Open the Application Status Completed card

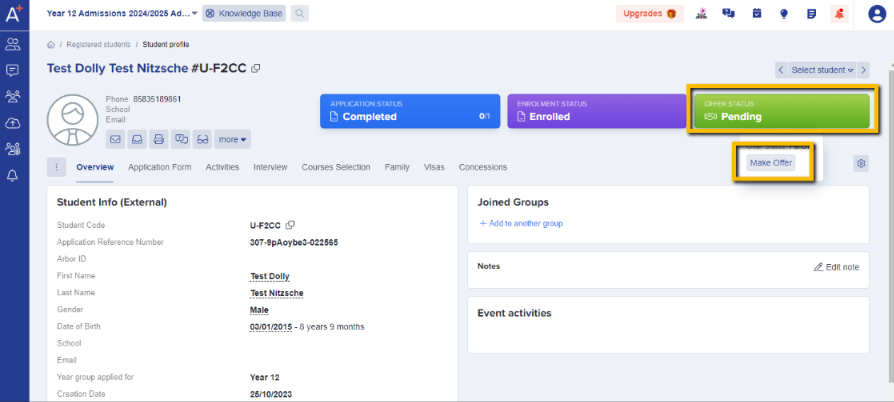point(410,111)
